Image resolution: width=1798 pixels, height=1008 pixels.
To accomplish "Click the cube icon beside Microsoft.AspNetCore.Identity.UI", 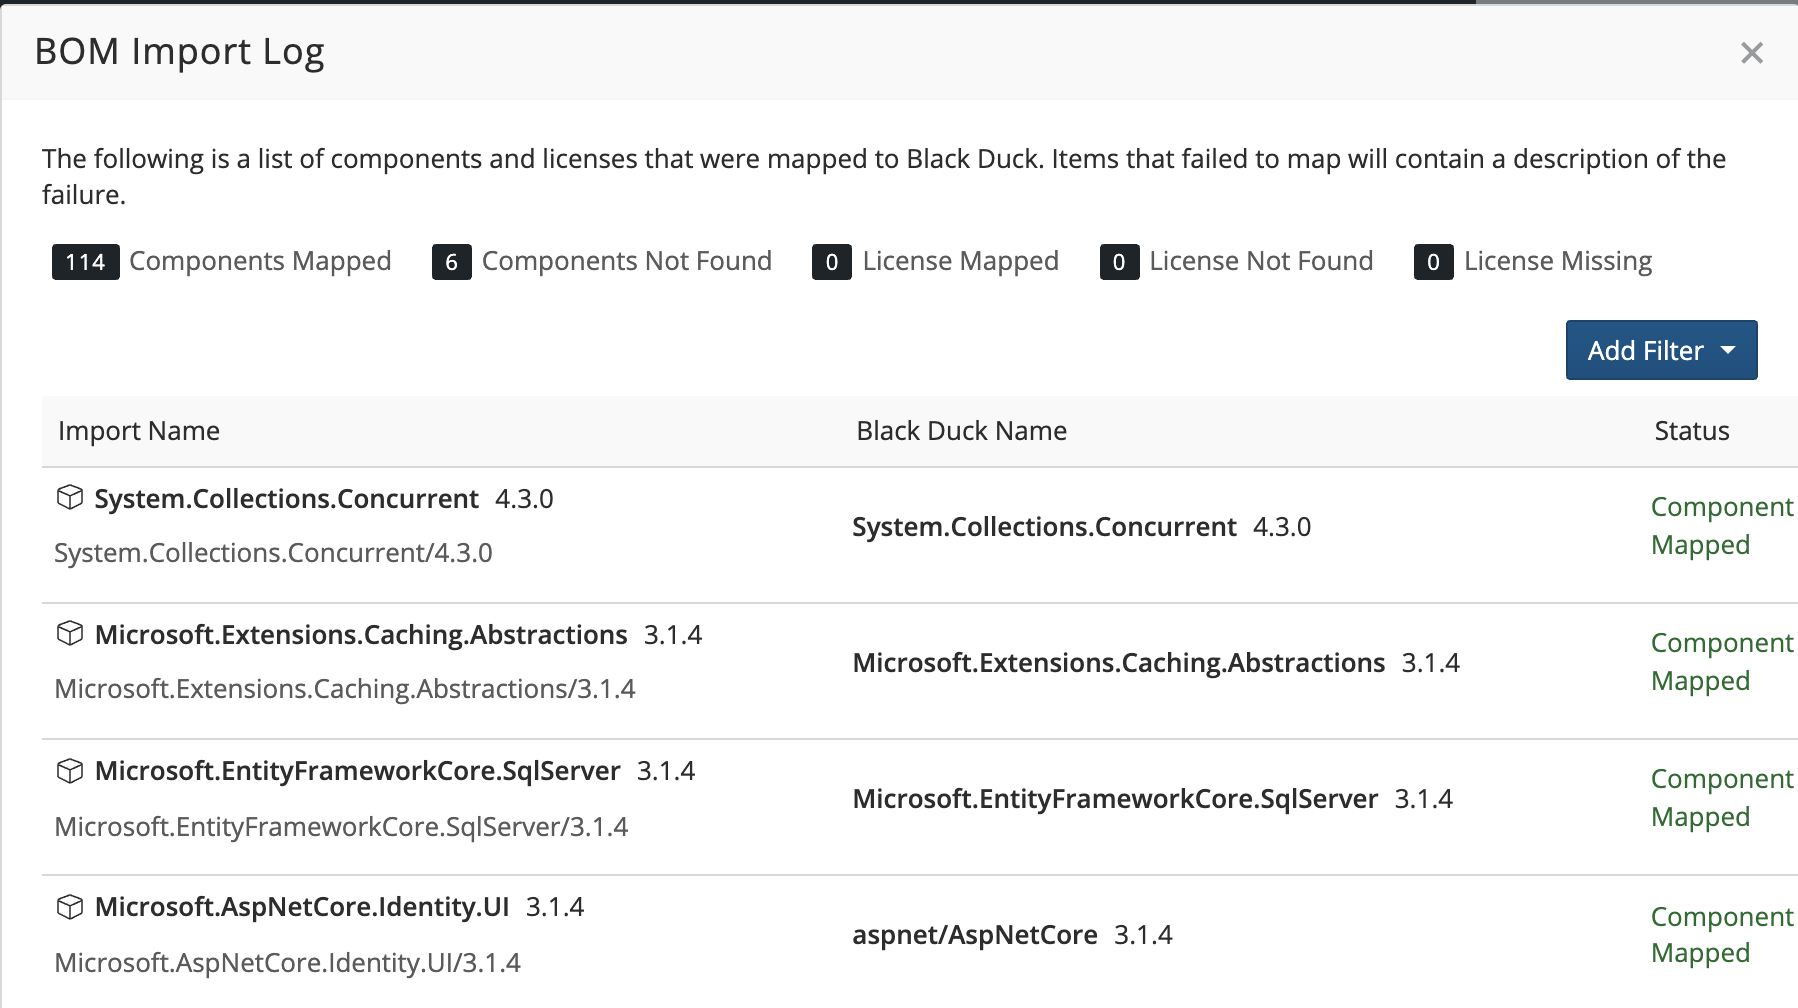I will tap(71, 907).
